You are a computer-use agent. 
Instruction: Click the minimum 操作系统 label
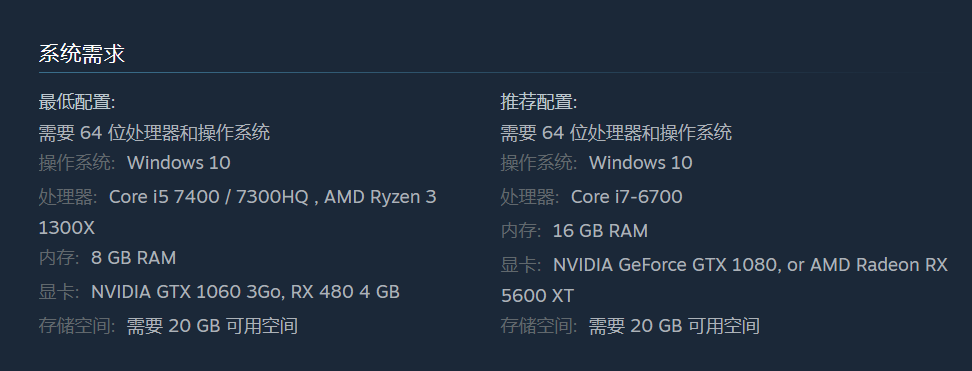coord(77,163)
